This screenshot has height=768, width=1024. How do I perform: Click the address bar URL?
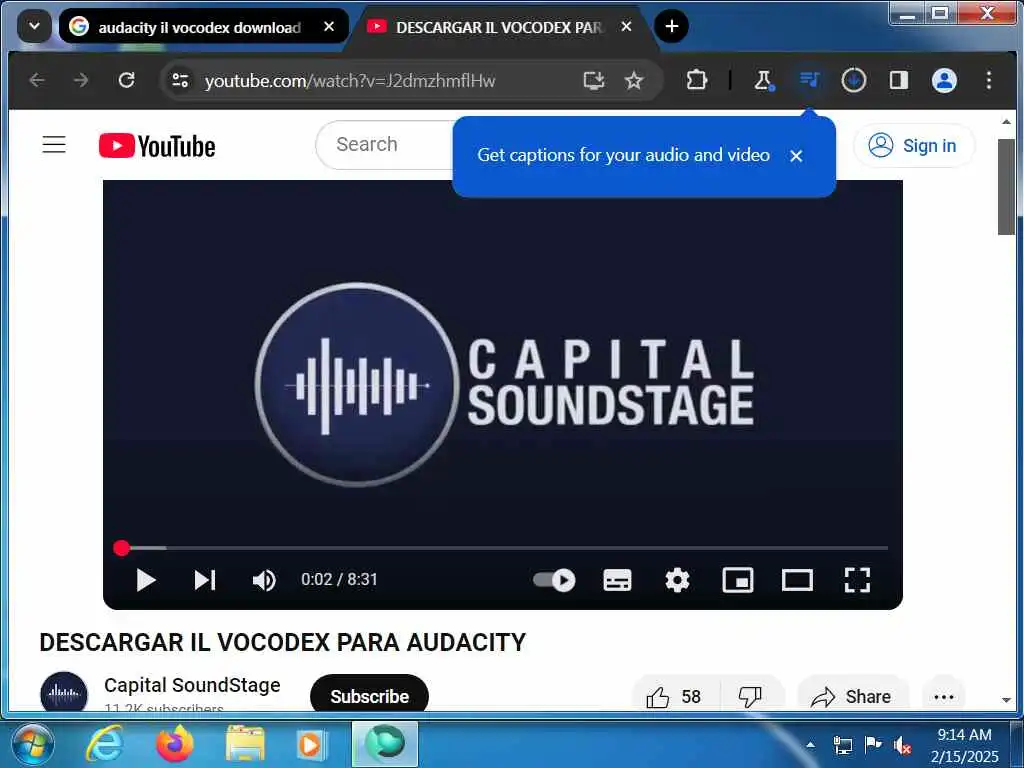point(350,81)
